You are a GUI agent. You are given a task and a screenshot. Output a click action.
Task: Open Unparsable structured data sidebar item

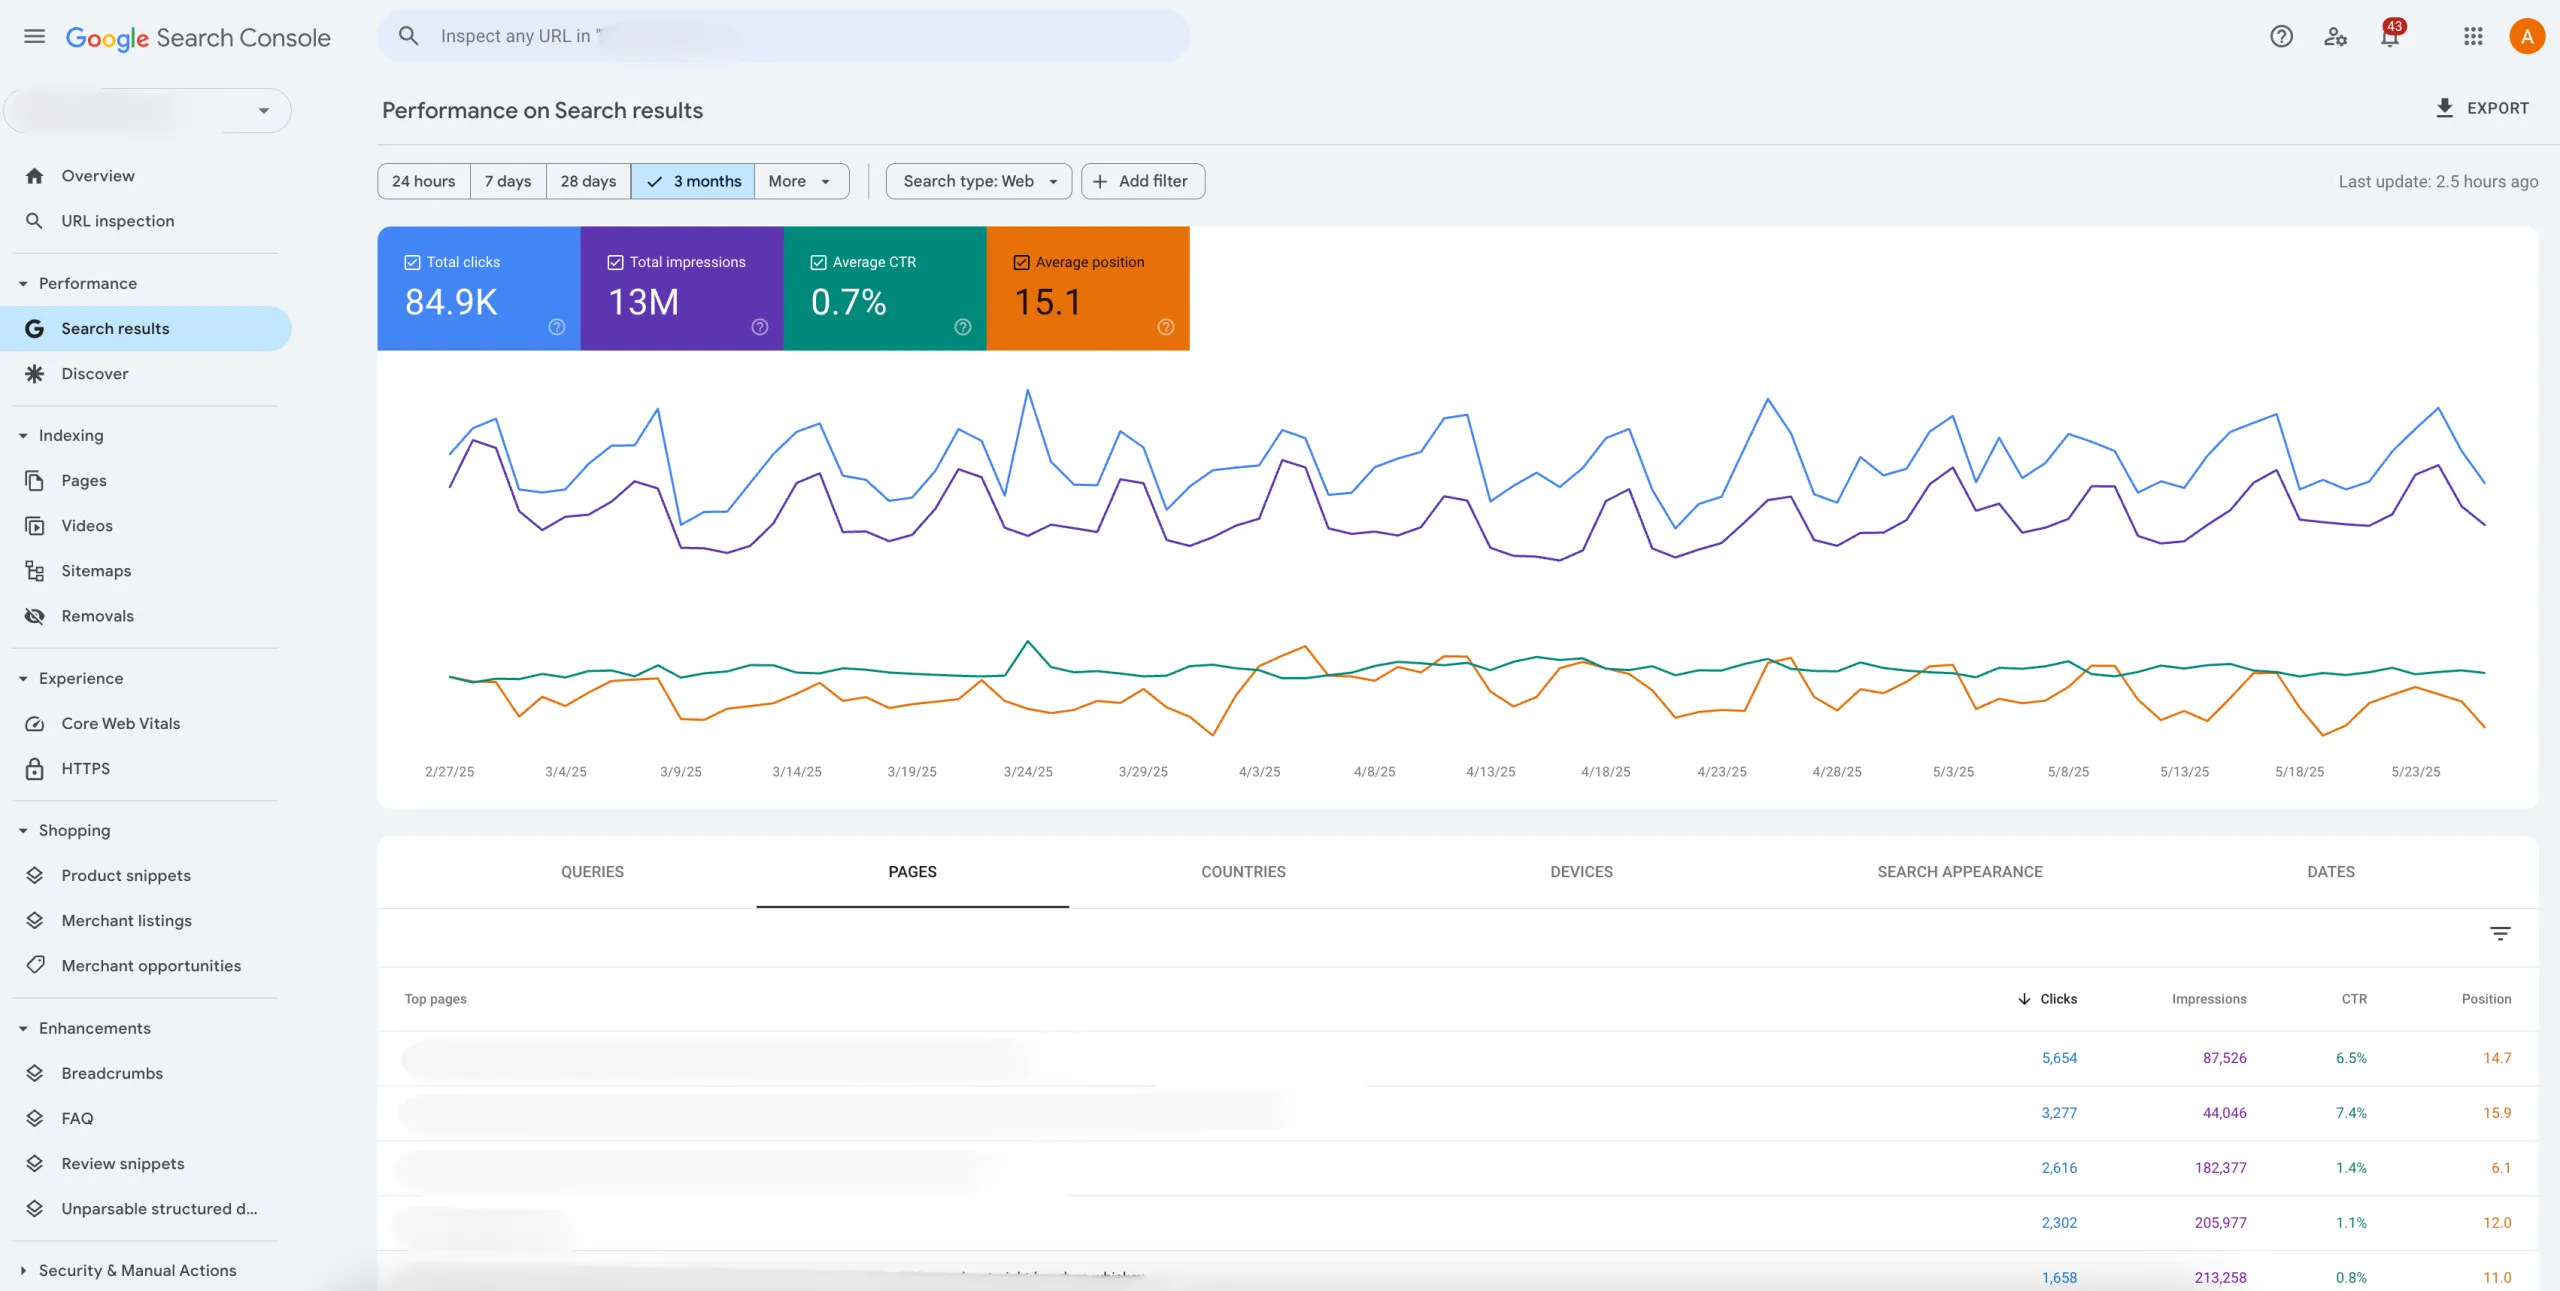[x=146, y=1209]
